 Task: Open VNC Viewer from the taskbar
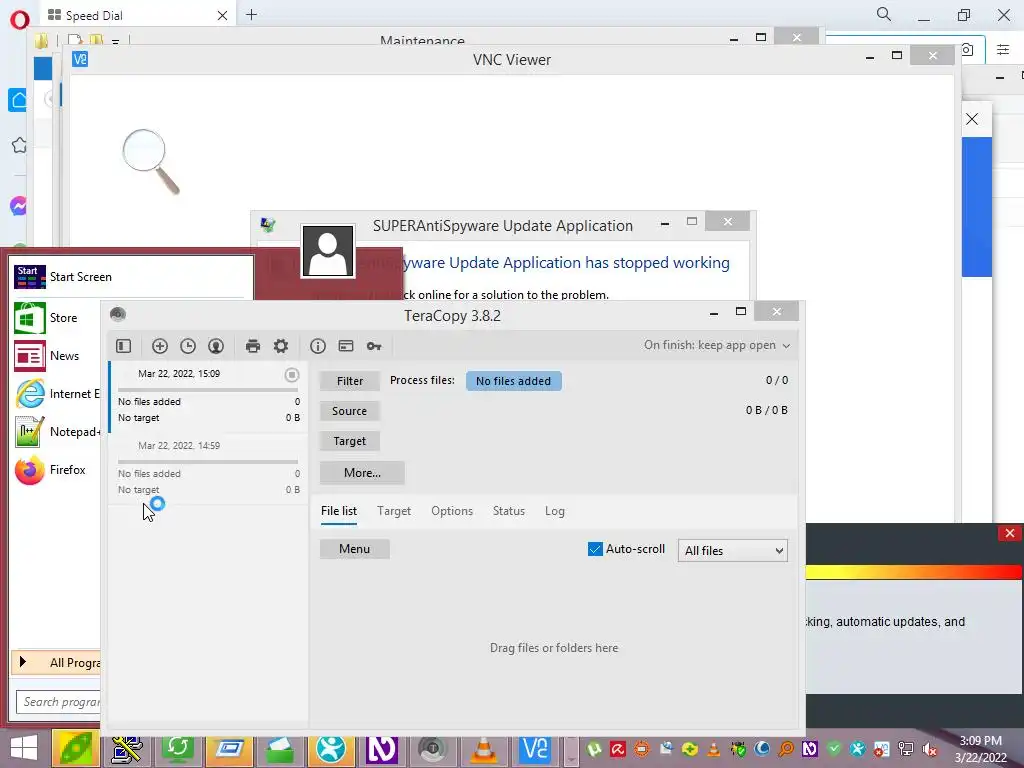pyautogui.click(x=535, y=750)
